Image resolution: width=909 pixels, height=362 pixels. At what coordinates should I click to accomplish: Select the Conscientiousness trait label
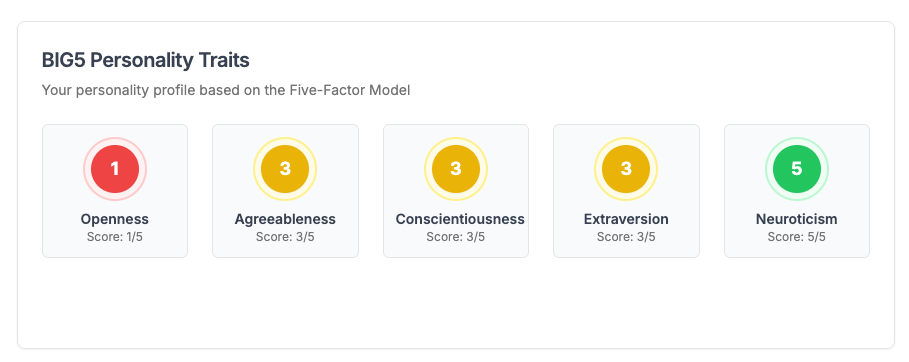(x=460, y=219)
